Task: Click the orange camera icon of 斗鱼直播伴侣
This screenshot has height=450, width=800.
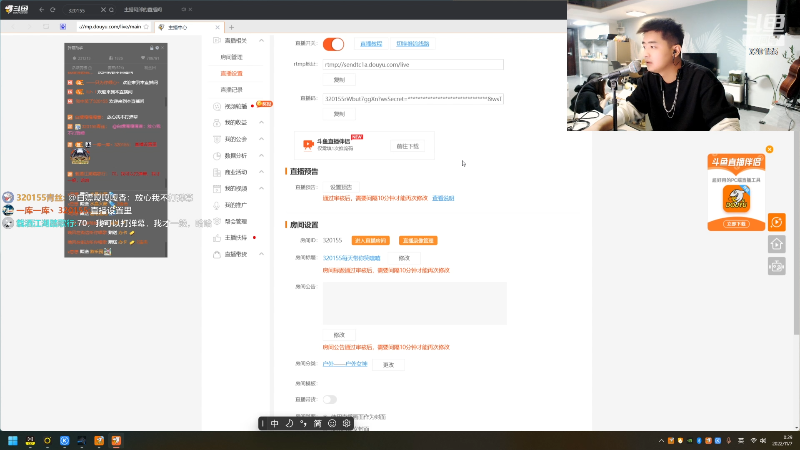Action: coord(308,145)
